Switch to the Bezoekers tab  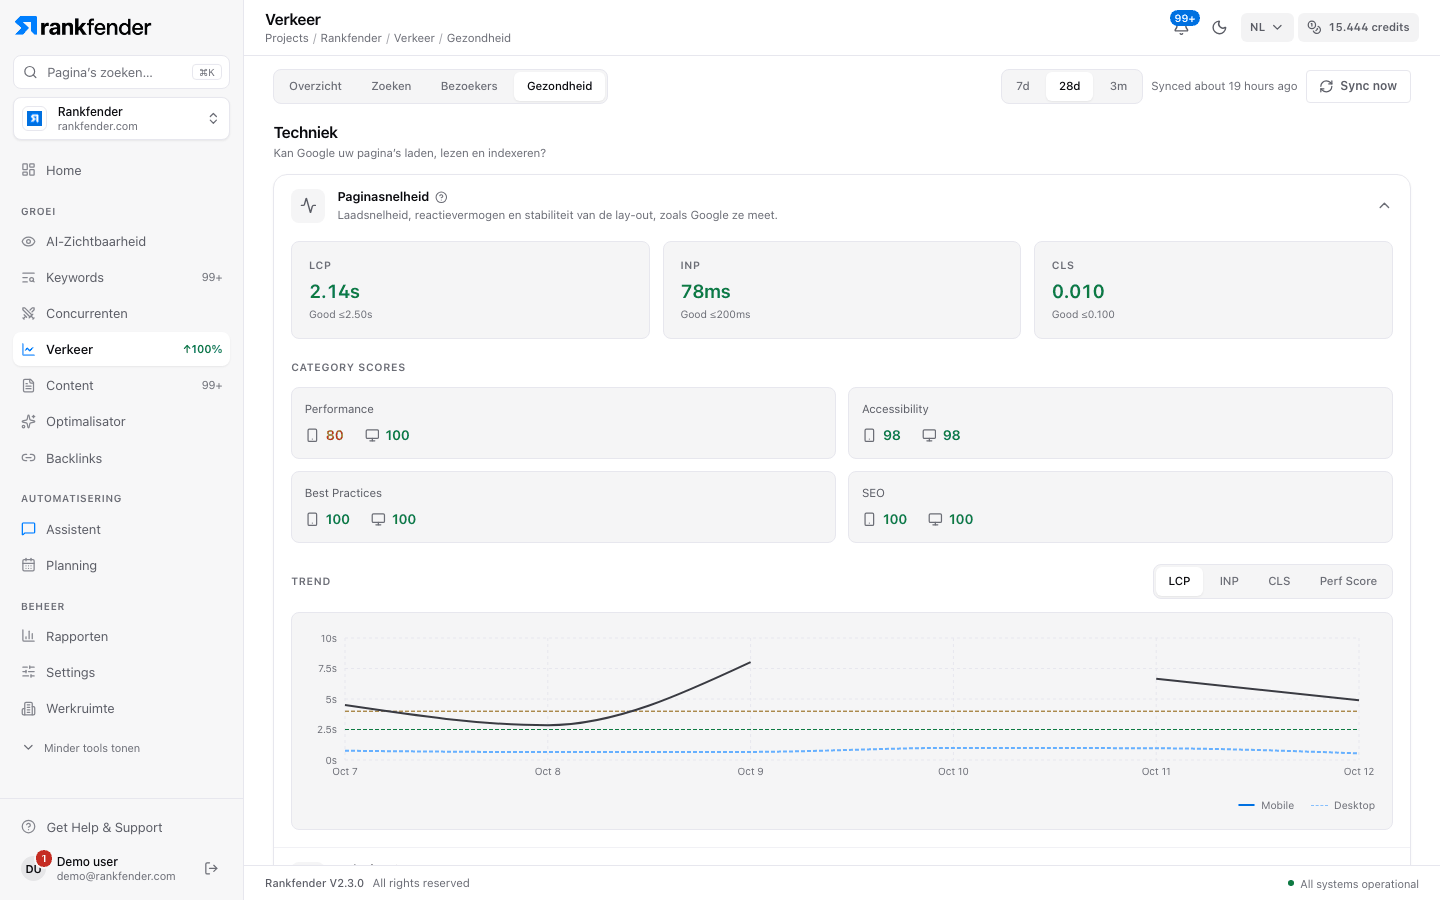(469, 86)
